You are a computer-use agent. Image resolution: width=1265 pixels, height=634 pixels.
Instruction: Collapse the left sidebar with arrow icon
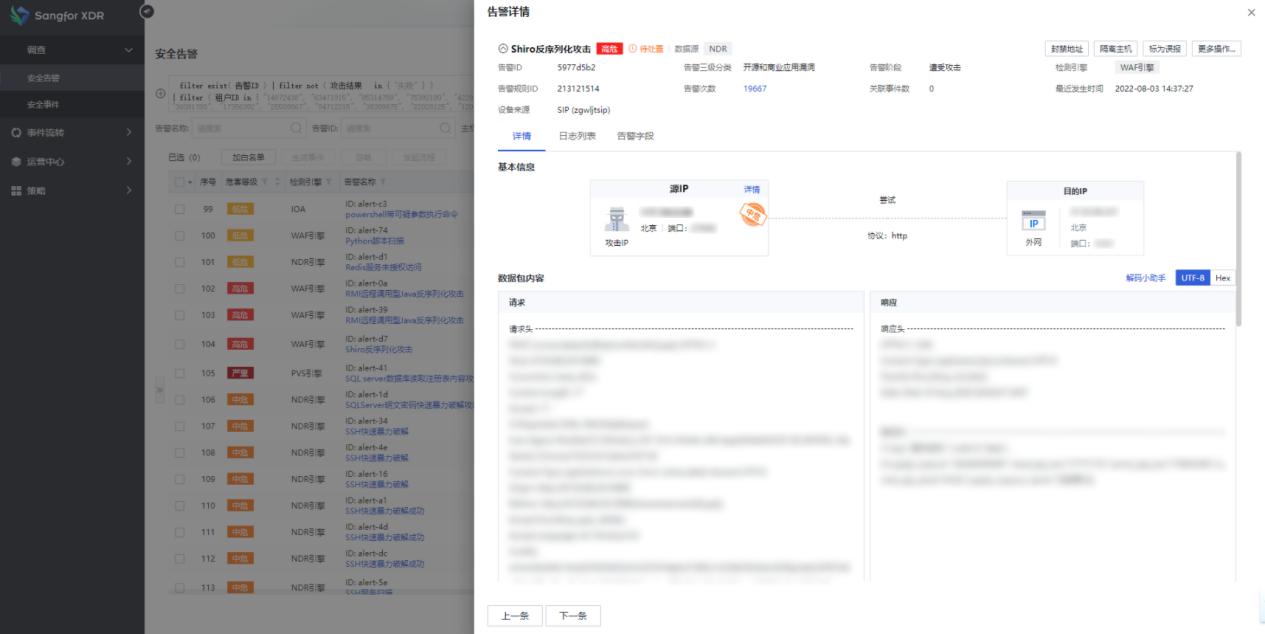pos(147,11)
